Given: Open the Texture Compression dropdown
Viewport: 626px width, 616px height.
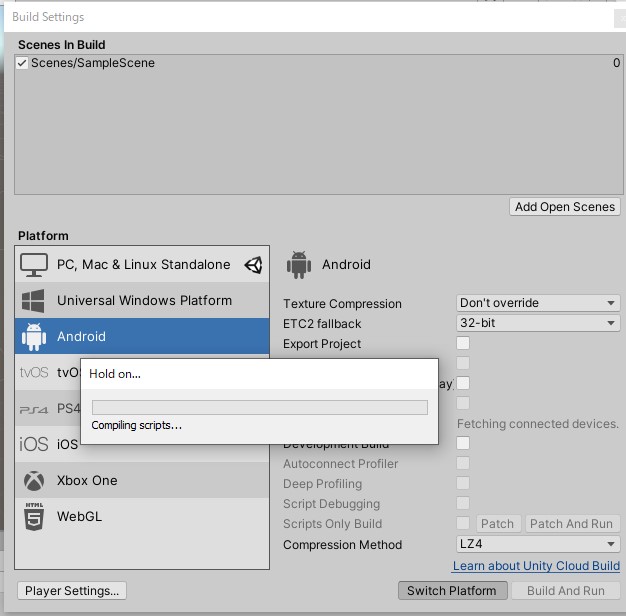Looking at the screenshot, I should coord(538,303).
